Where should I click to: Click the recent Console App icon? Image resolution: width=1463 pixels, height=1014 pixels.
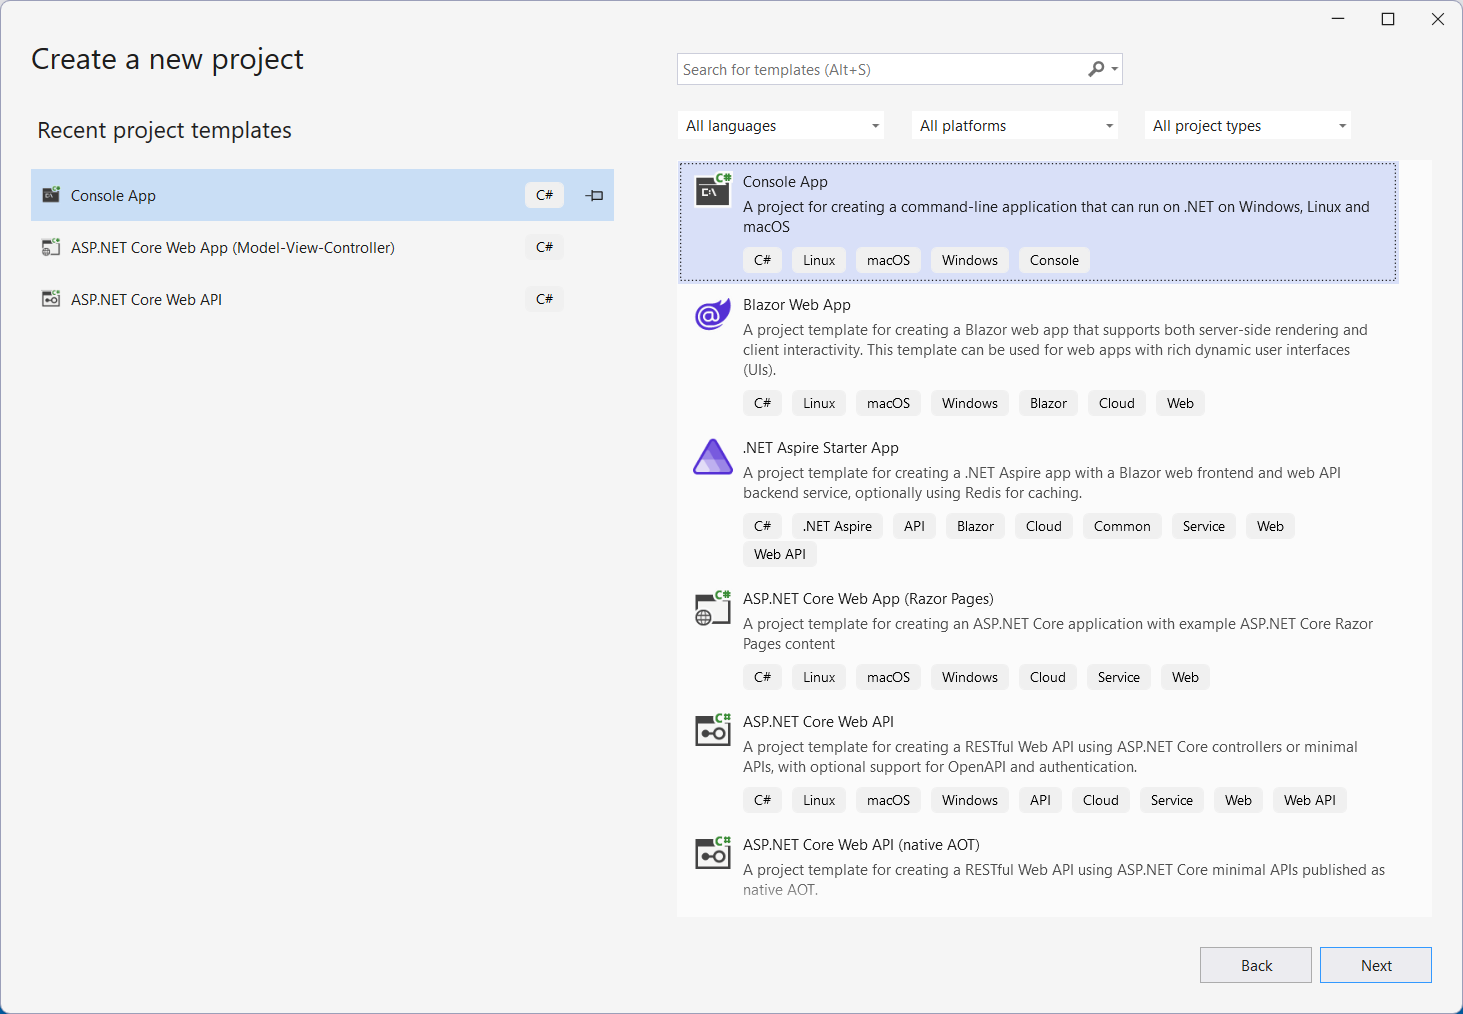click(x=51, y=195)
